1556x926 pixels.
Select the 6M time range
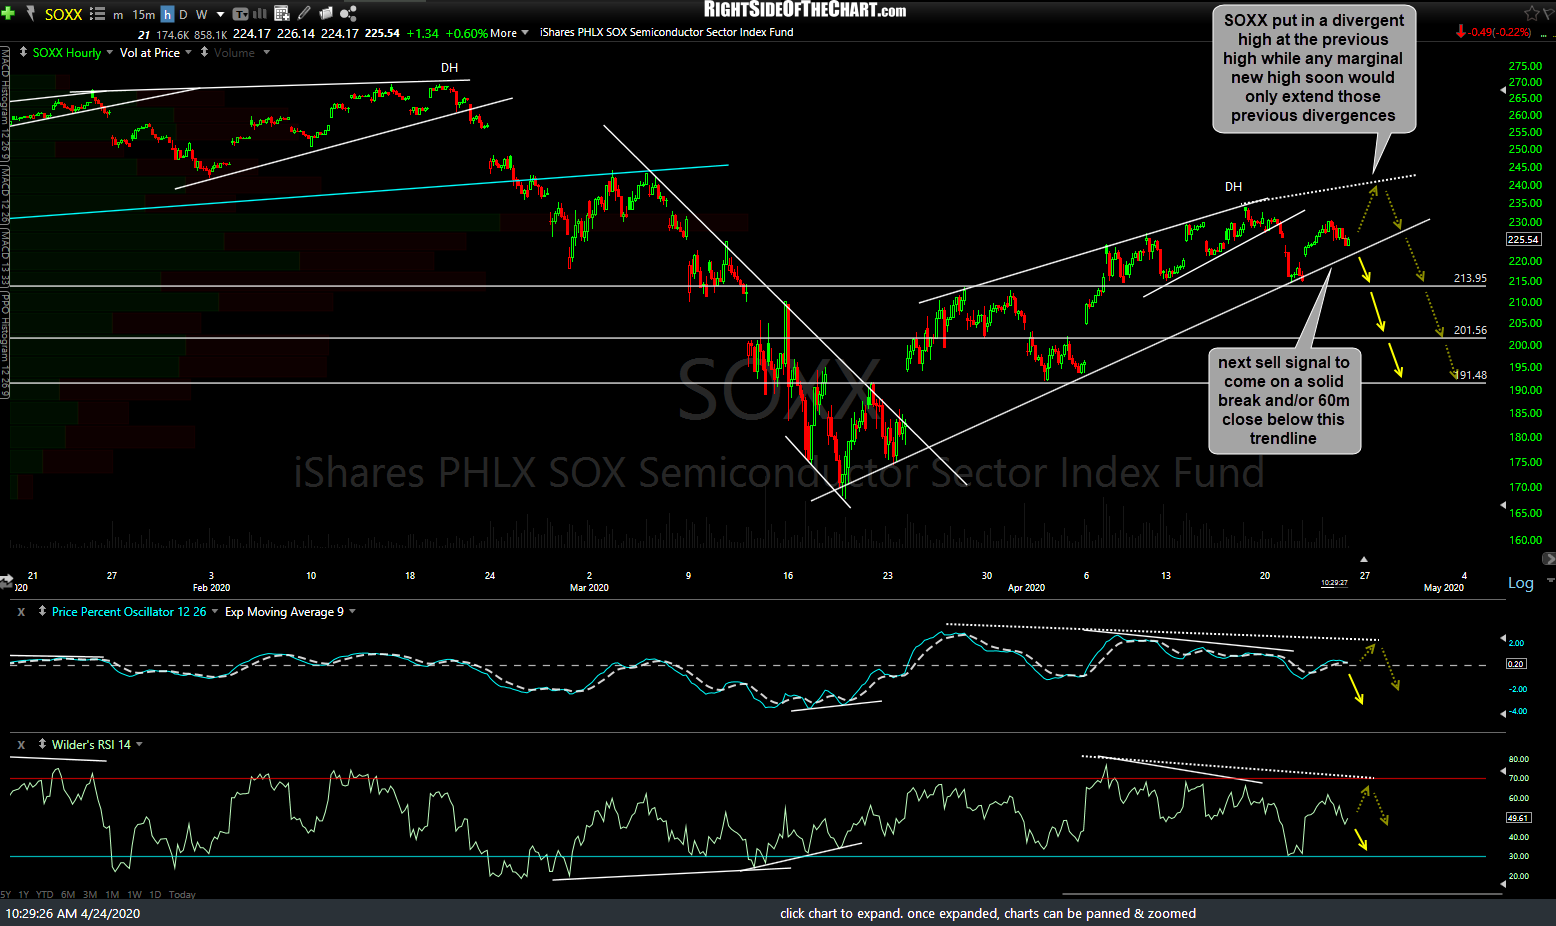pos(68,894)
